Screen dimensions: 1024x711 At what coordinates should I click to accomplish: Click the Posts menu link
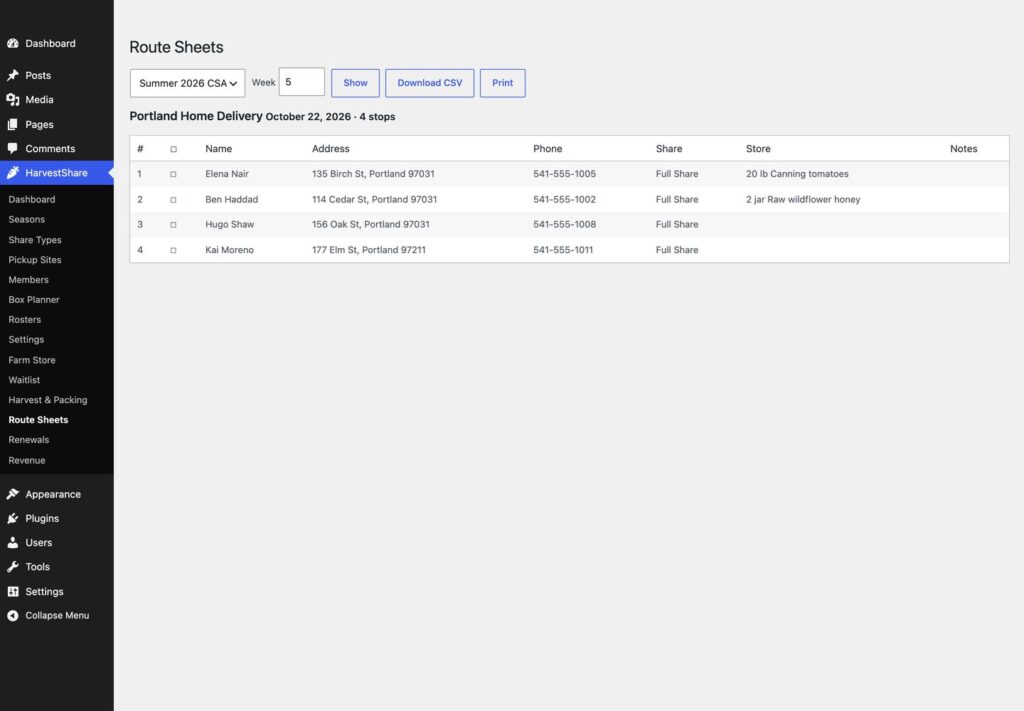click(x=38, y=75)
